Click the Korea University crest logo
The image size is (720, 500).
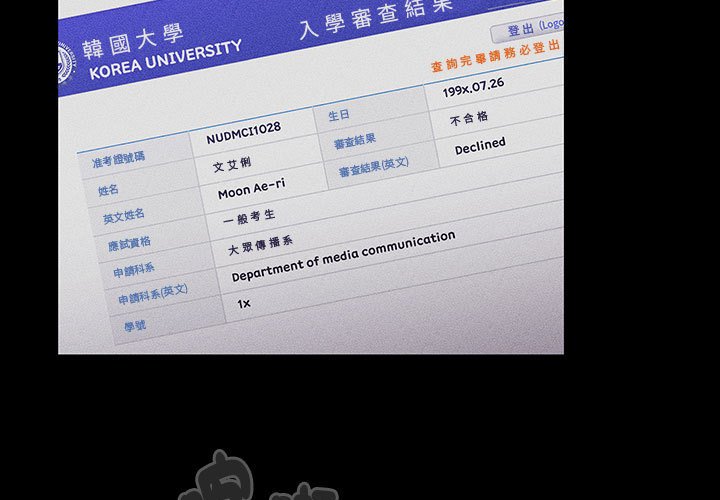pos(66,63)
